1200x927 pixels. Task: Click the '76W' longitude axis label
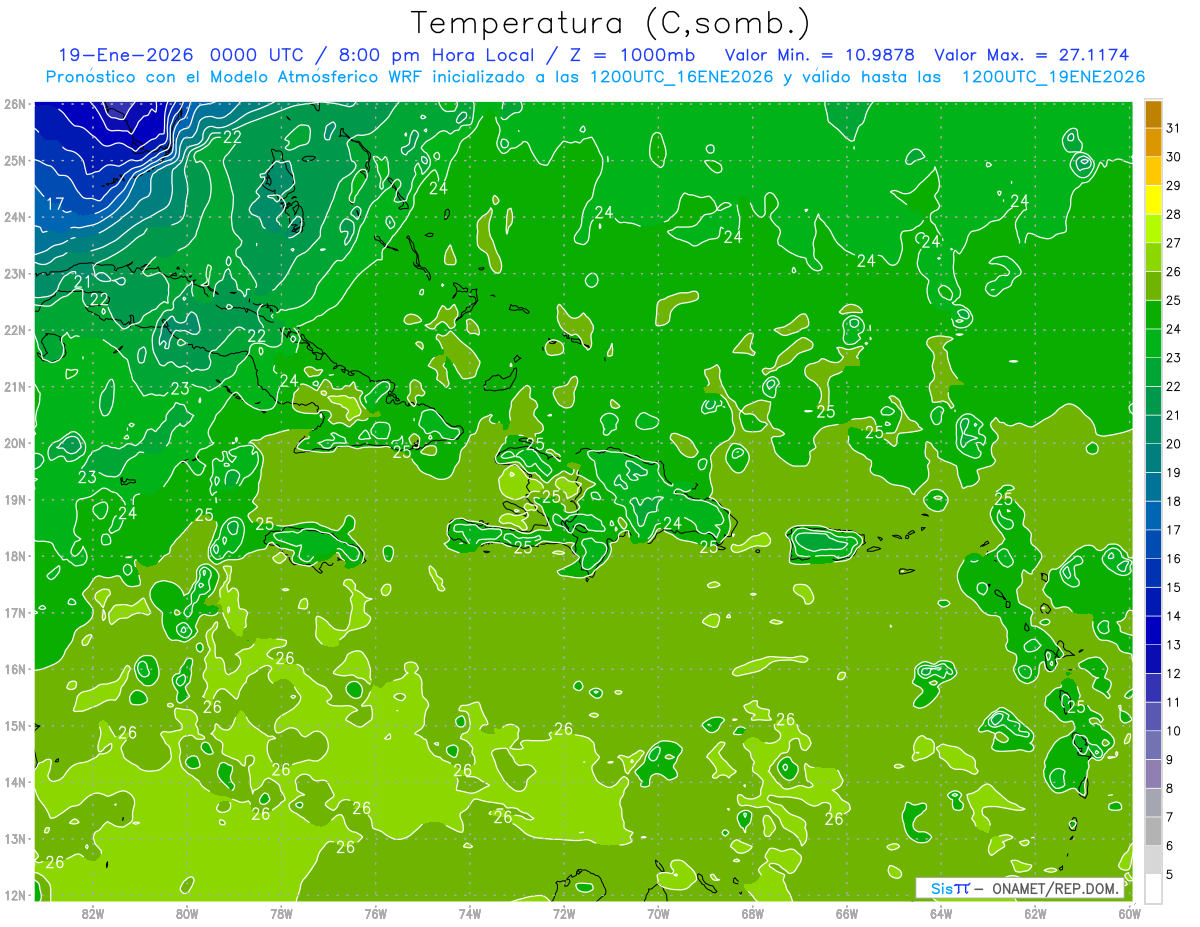coord(375,913)
